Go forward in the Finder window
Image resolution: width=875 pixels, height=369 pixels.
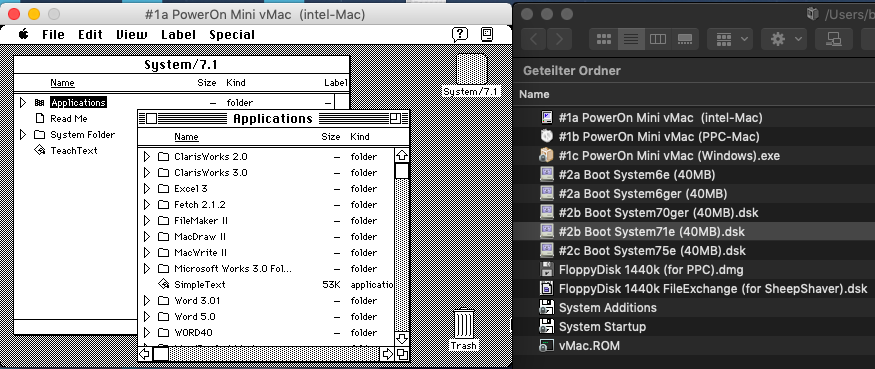(559, 39)
